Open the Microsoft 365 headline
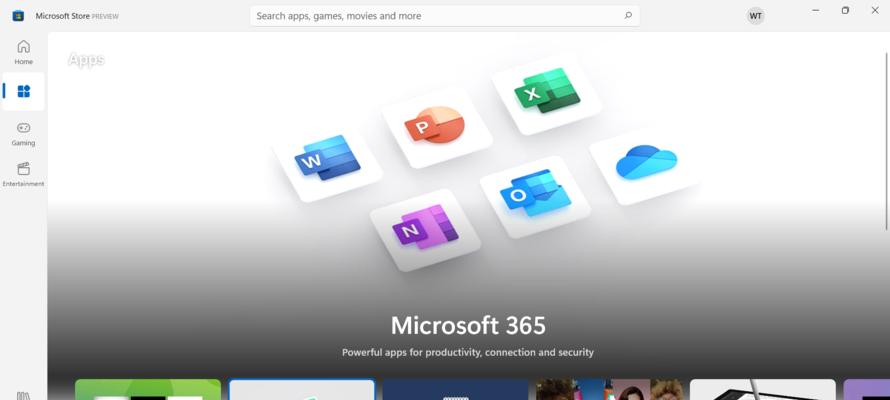The image size is (890, 400). click(x=468, y=326)
